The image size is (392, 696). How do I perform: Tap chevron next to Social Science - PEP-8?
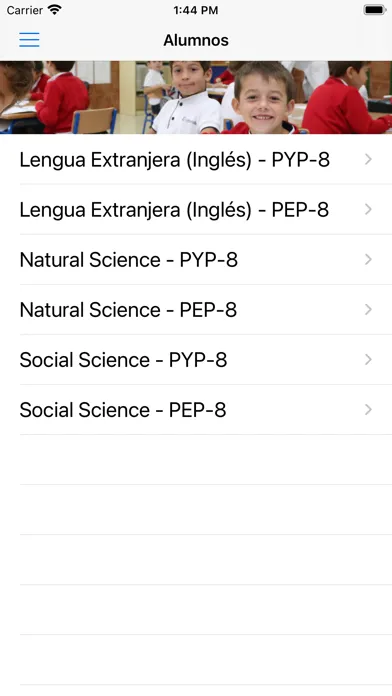point(368,410)
